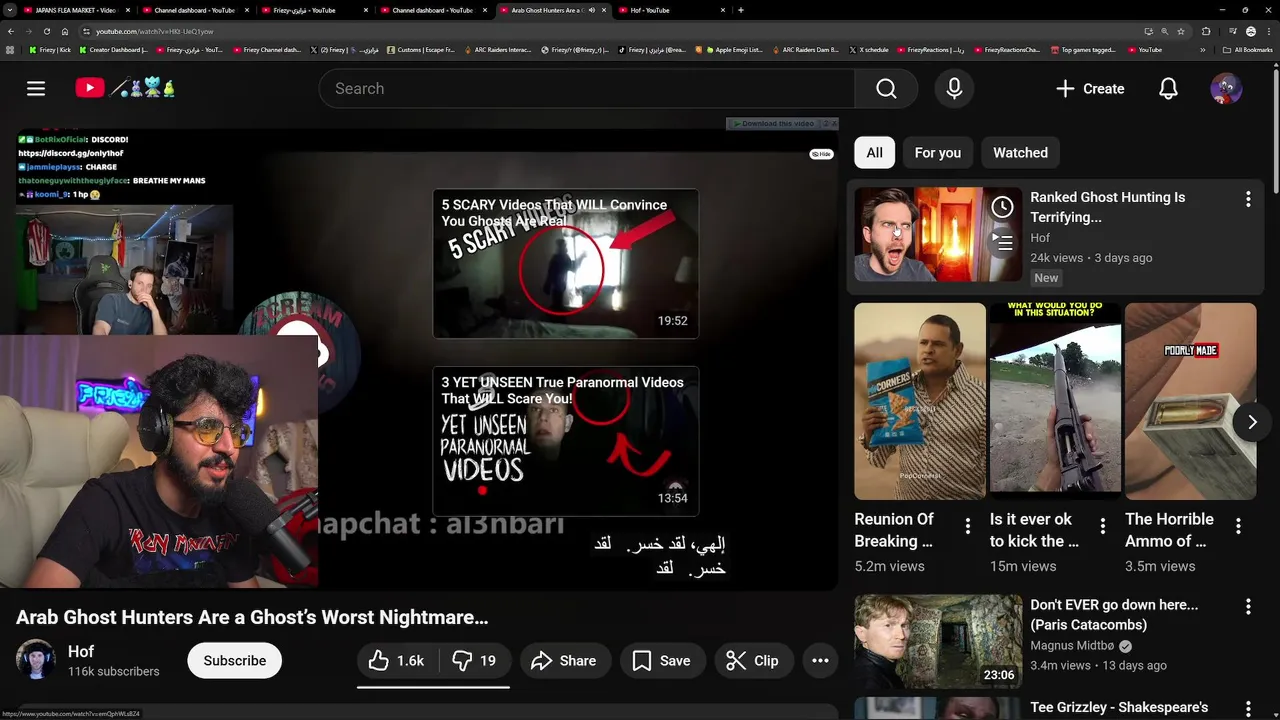Show next shorts with right arrow
The image size is (1280, 720).
click(1251, 422)
